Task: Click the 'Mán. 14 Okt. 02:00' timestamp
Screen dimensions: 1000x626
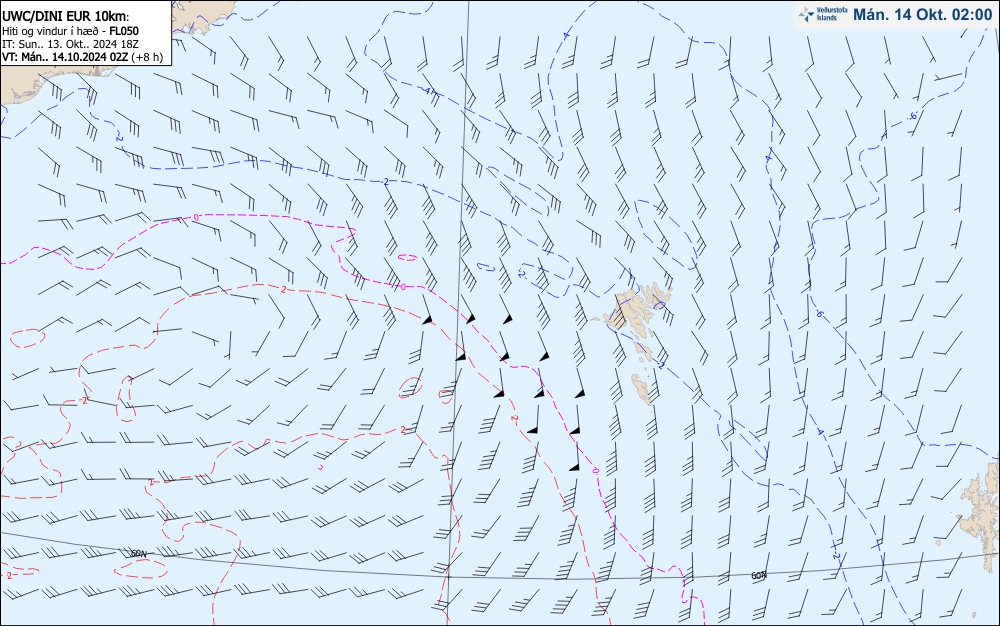Action: pyautogui.click(x=922, y=15)
